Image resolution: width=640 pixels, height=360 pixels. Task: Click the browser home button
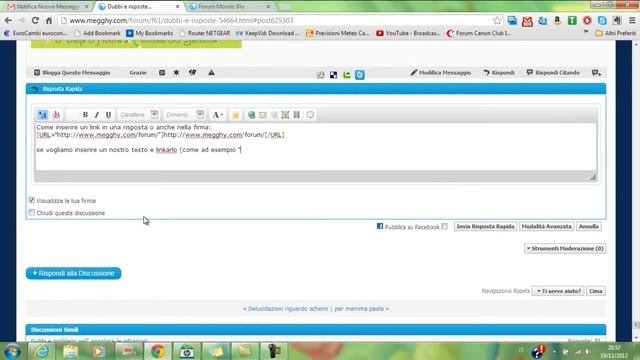[x=49, y=20]
